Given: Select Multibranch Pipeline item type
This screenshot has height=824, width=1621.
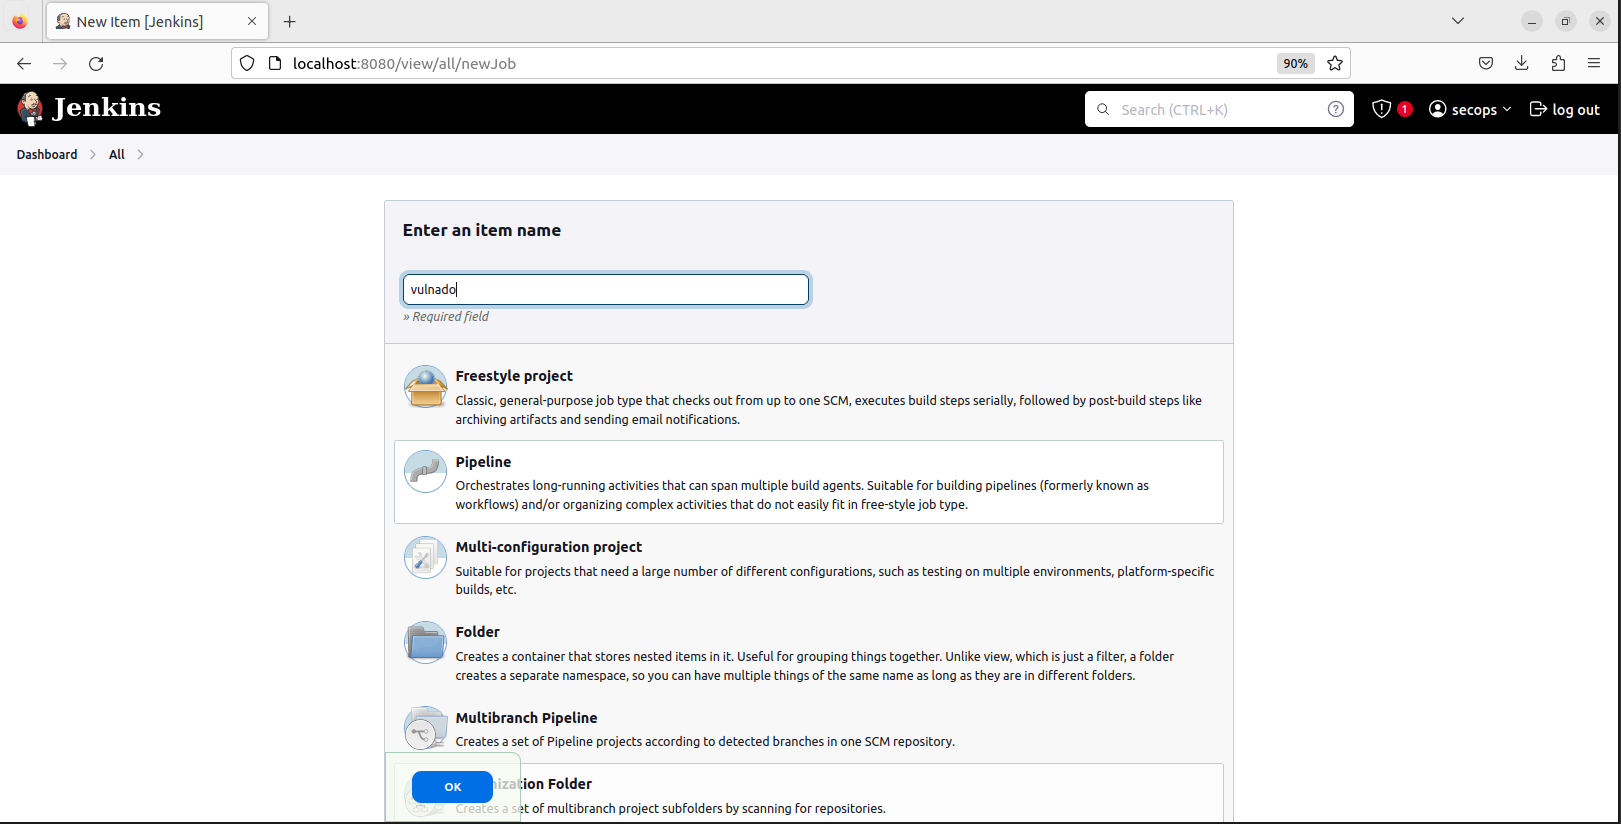Looking at the screenshot, I should pos(809,729).
